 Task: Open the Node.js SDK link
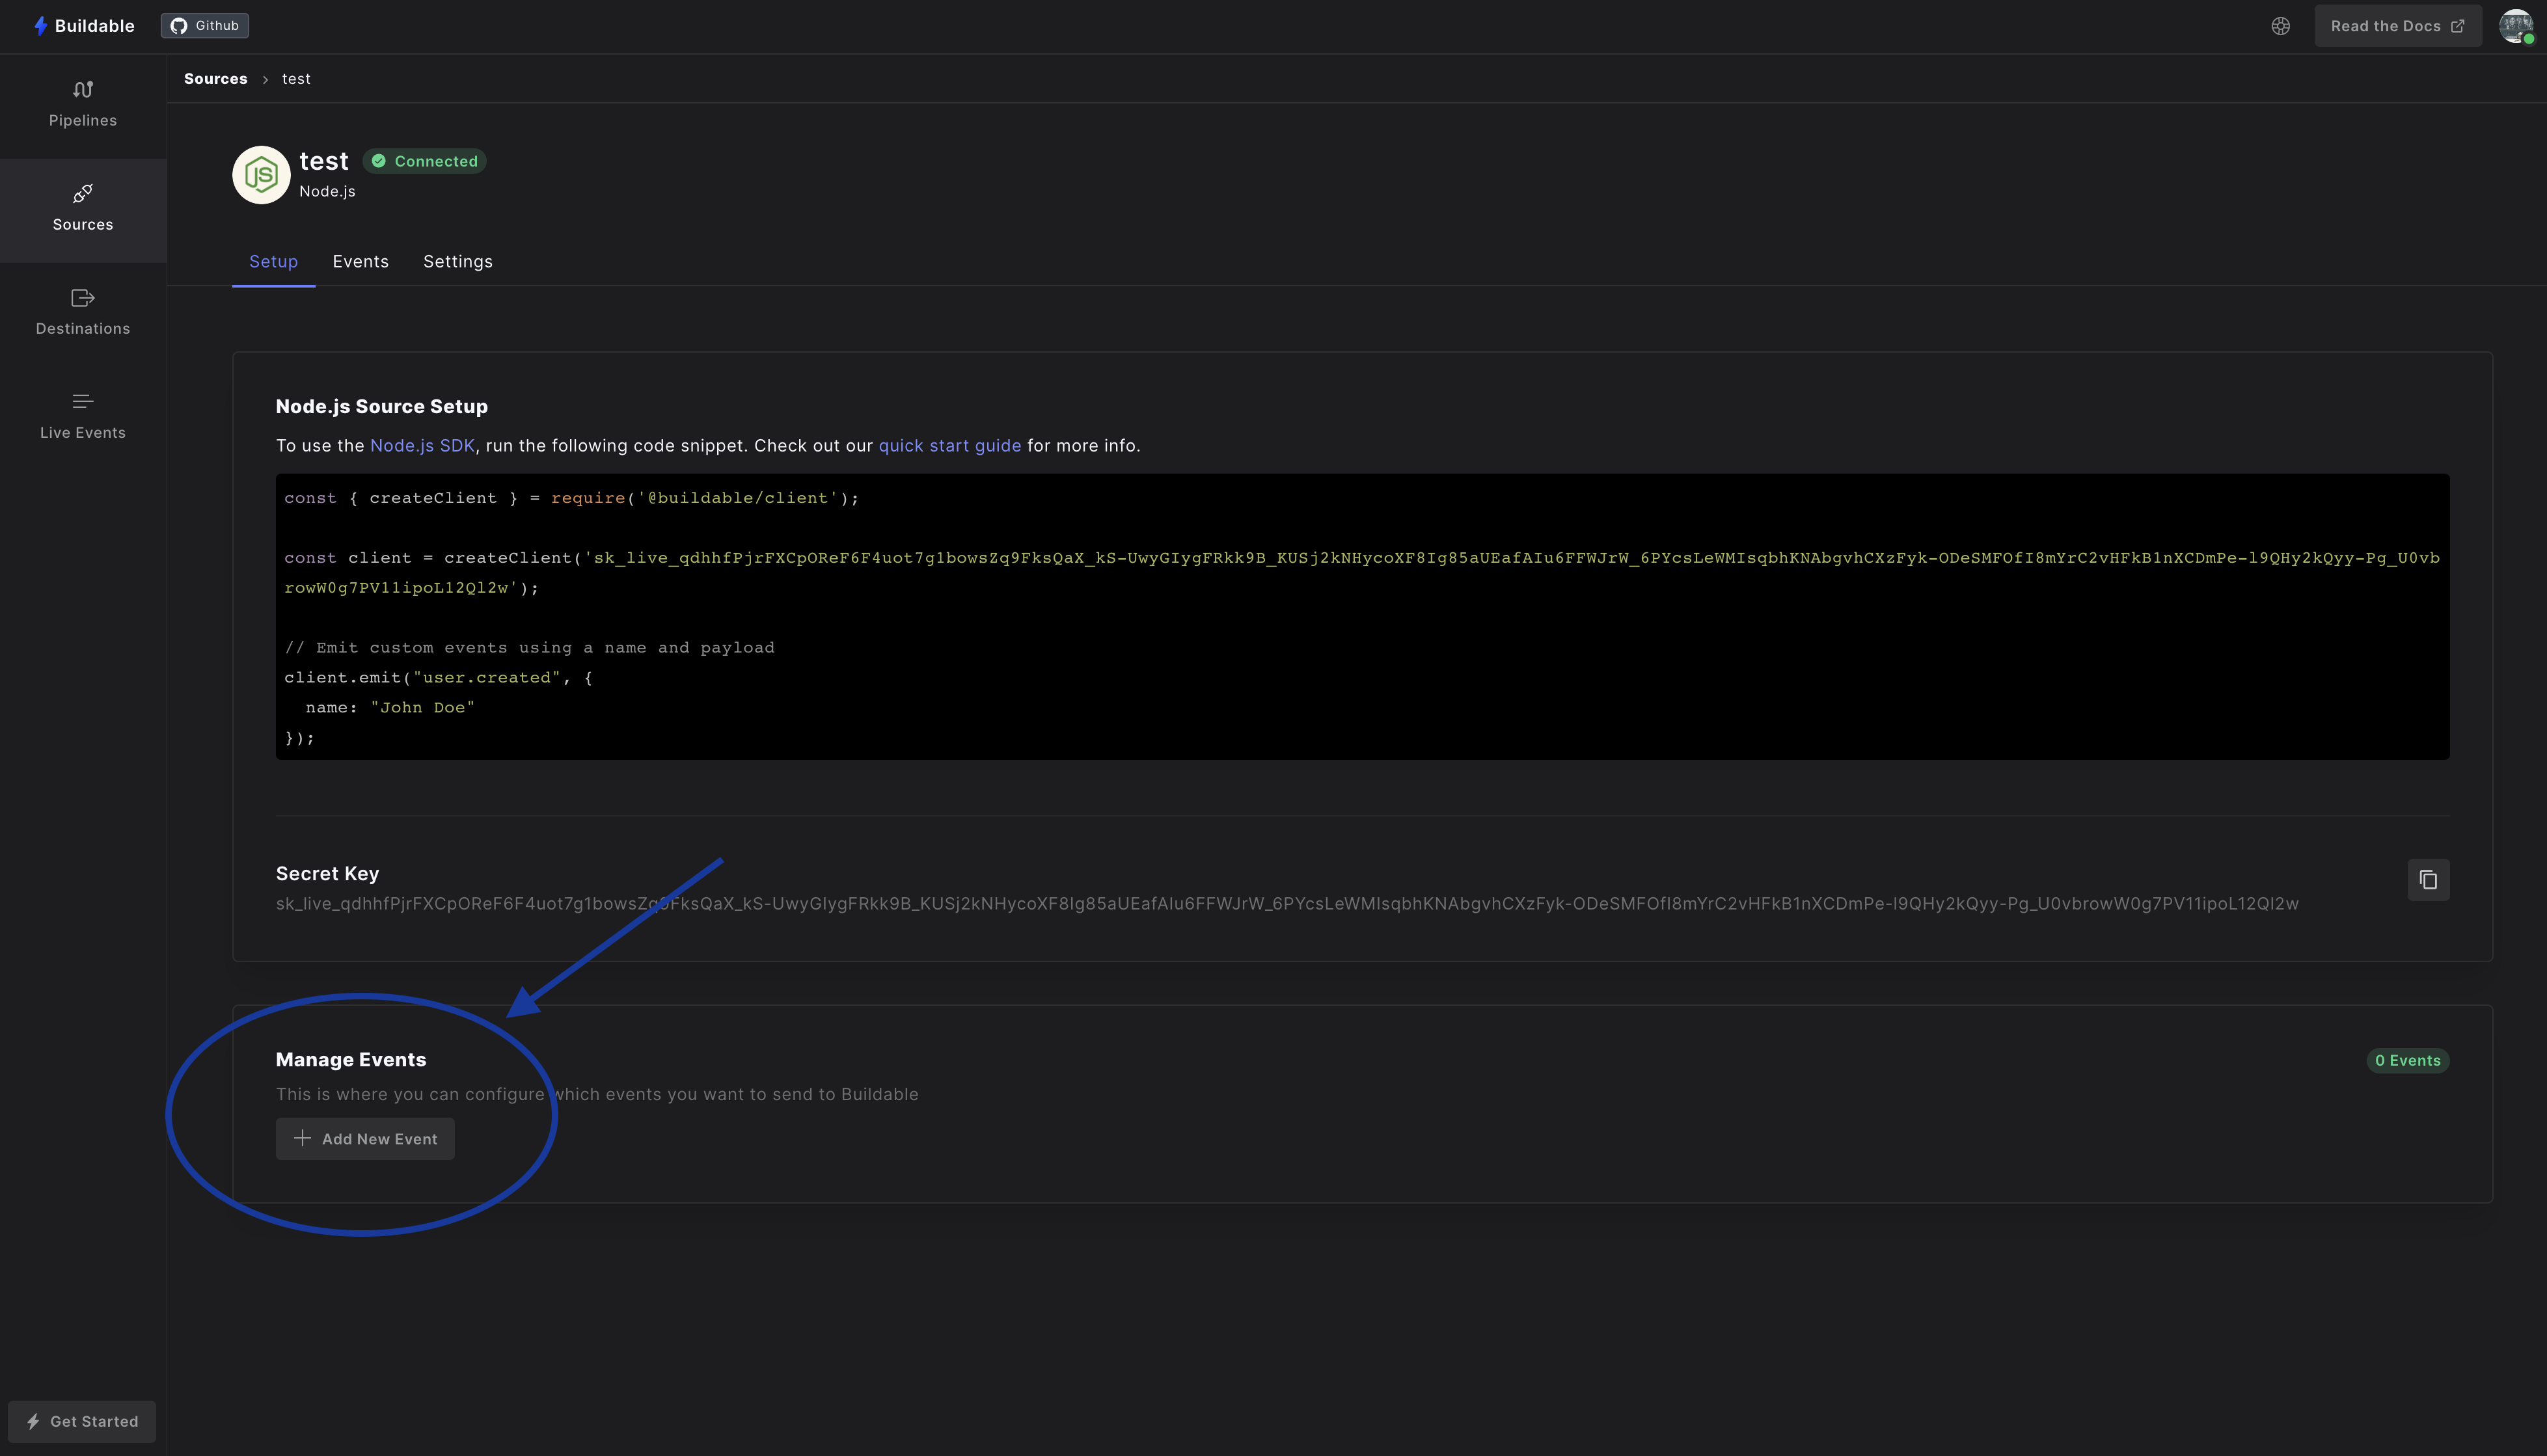(422, 446)
